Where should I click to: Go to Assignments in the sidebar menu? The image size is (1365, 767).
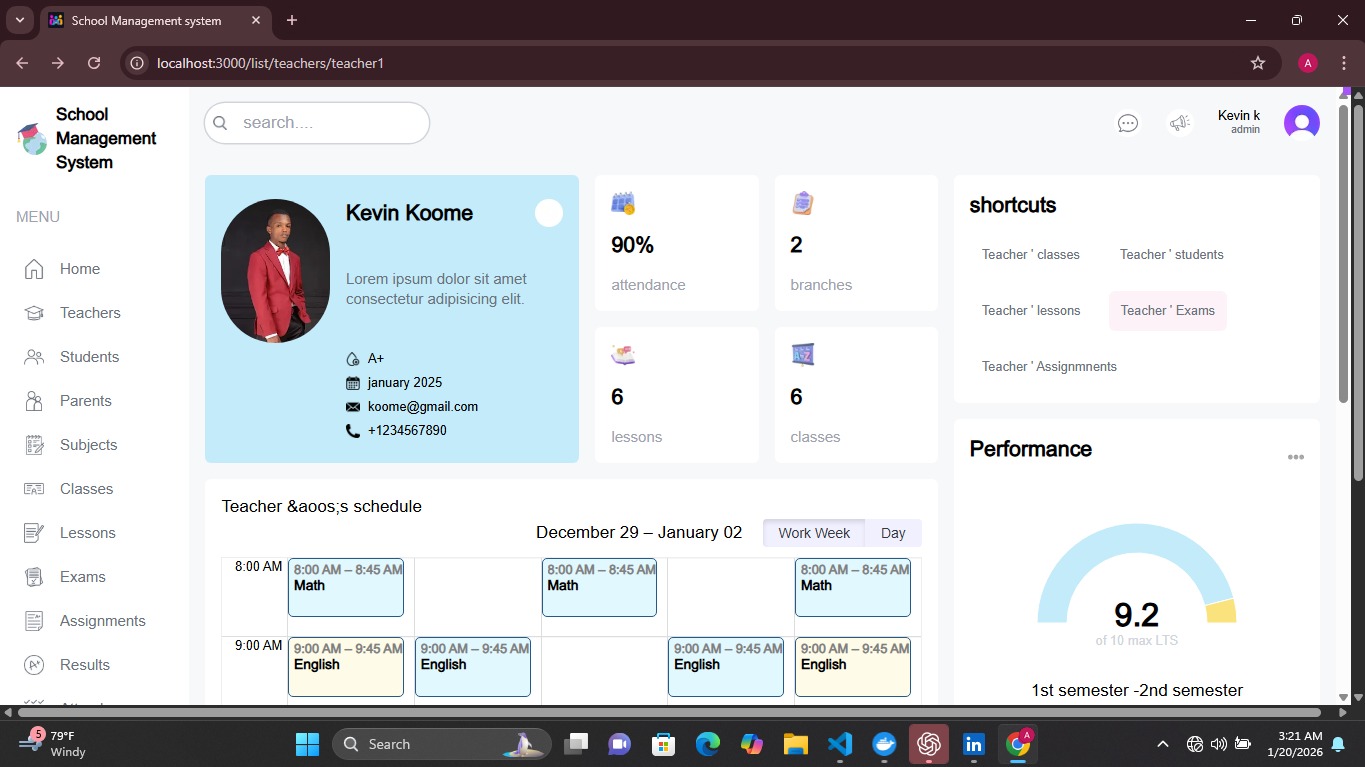pos(102,621)
